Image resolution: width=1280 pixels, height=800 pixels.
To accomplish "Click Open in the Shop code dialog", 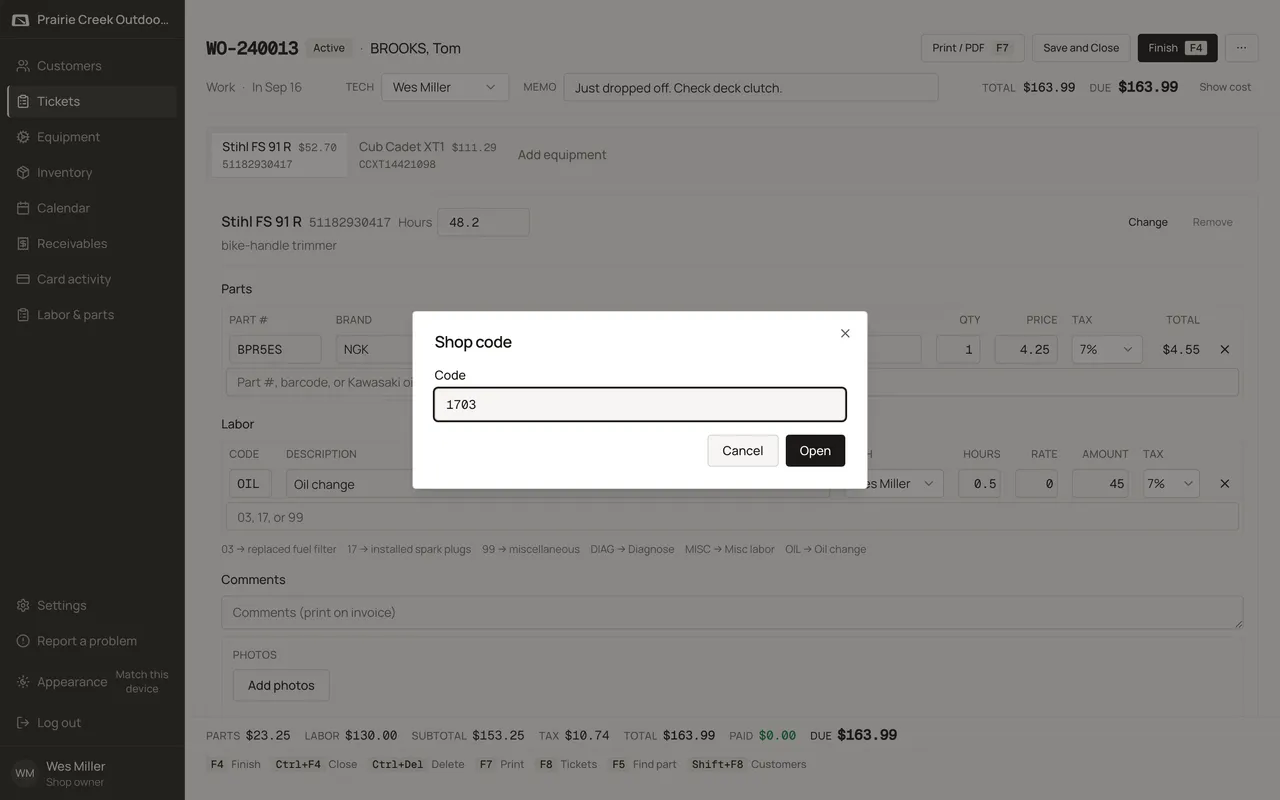I will (815, 451).
